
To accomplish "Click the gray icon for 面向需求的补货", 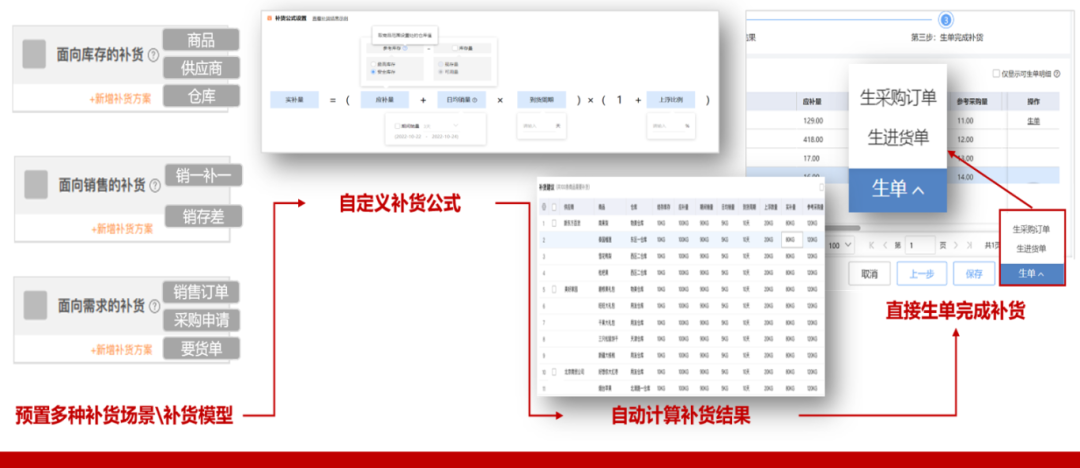I will pos(36,305).
